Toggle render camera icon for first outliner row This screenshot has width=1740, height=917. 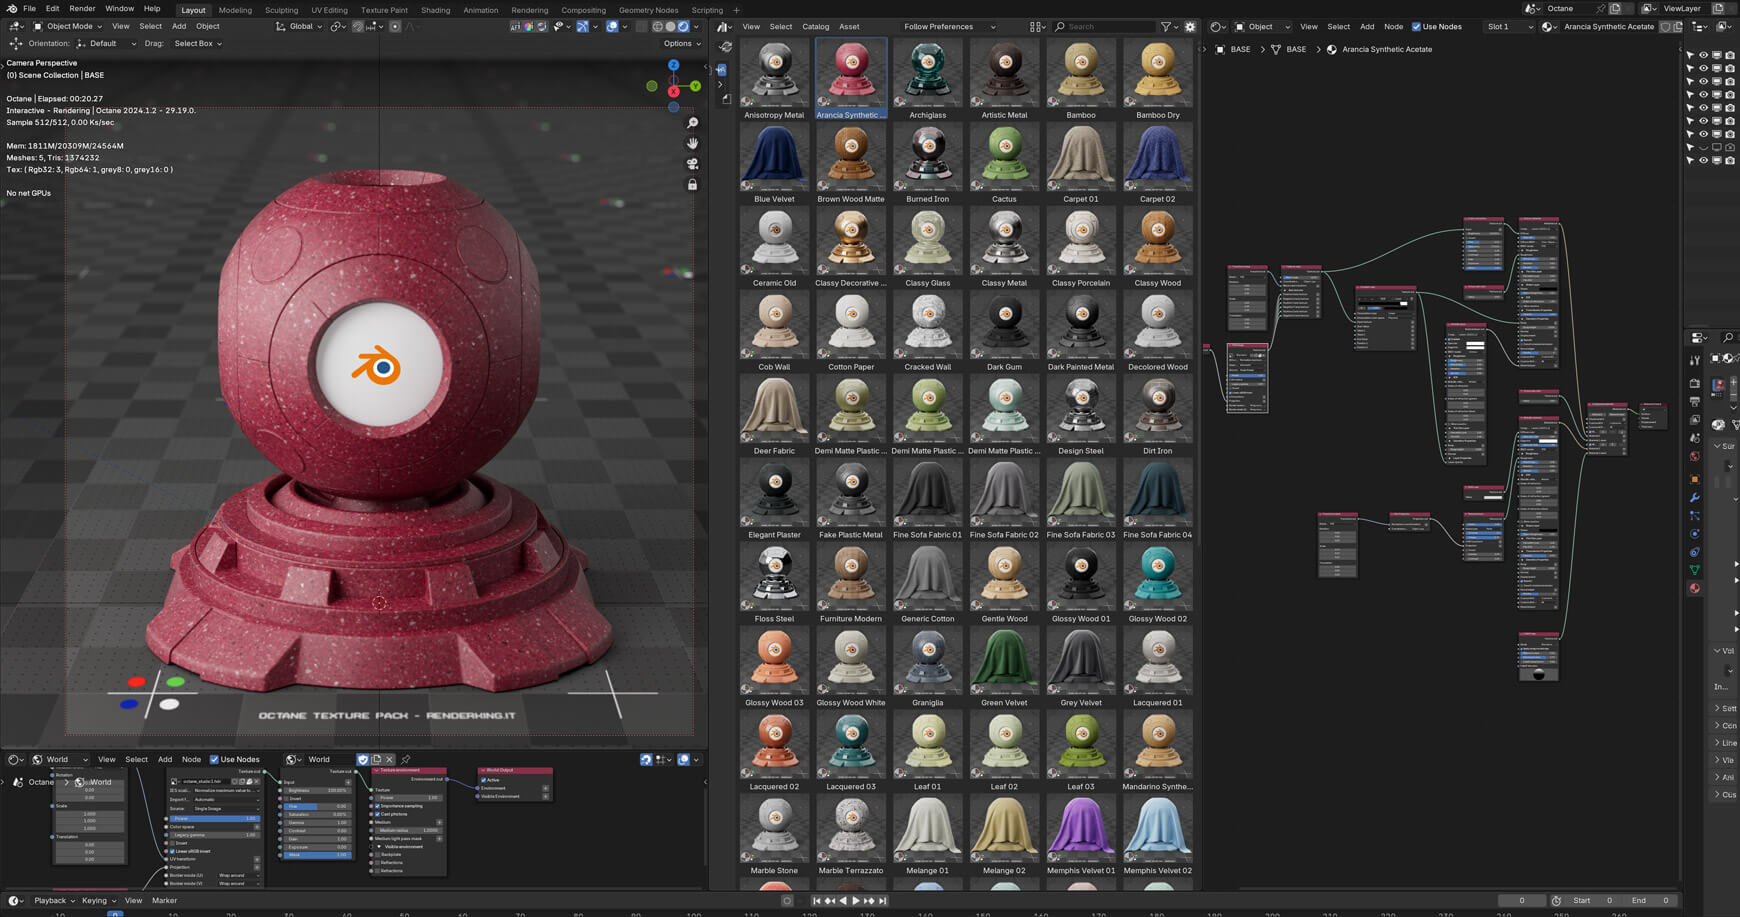[x=1730, y=55]
